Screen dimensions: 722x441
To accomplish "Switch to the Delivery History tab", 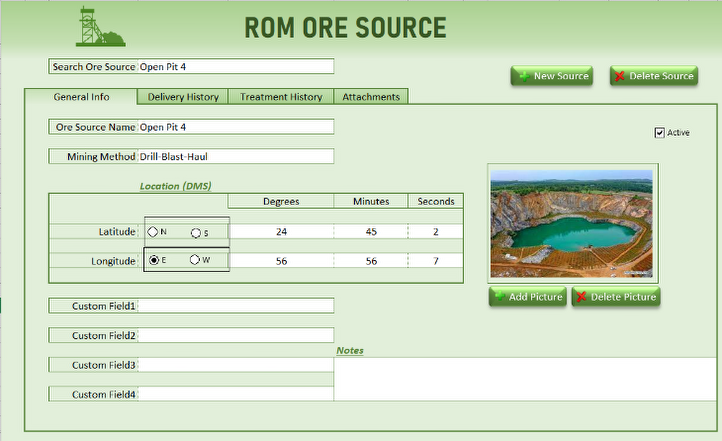I will [183, 97].
